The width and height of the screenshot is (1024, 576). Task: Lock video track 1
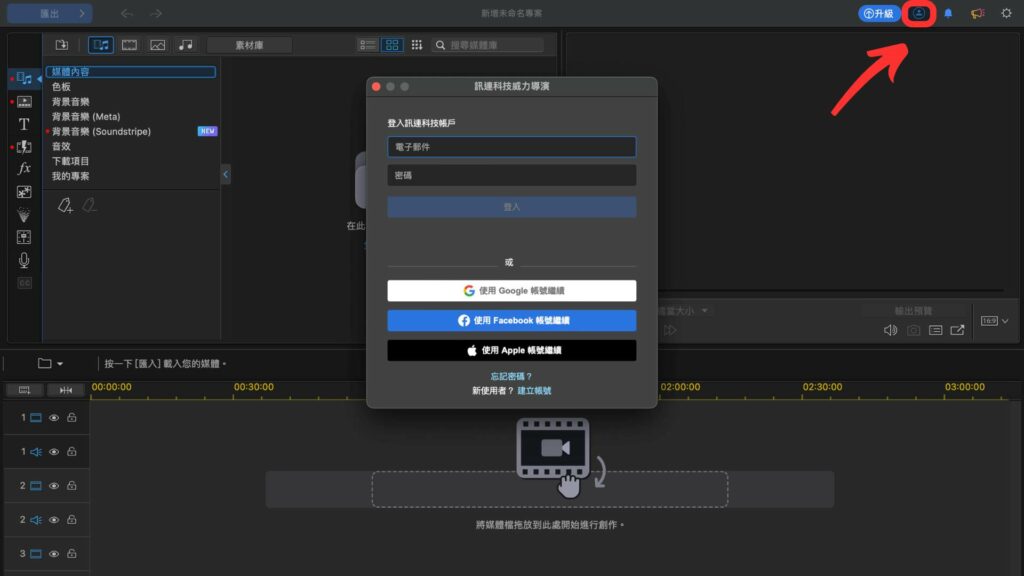(x=72, y=417)
